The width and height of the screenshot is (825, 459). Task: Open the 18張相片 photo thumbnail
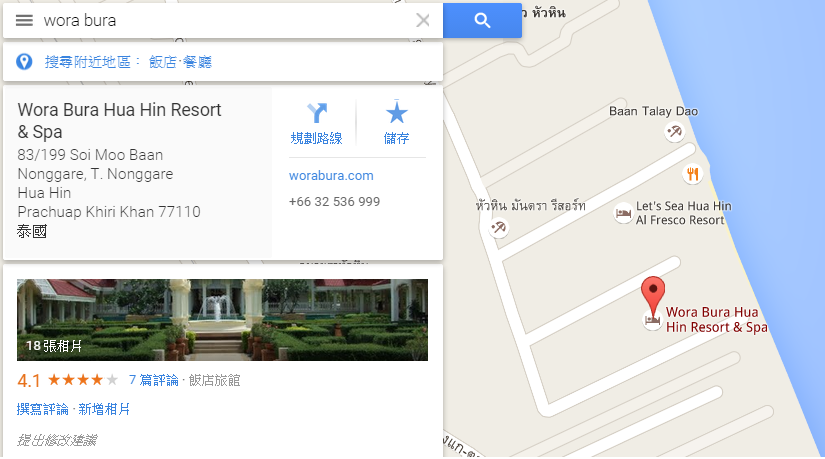222,320
